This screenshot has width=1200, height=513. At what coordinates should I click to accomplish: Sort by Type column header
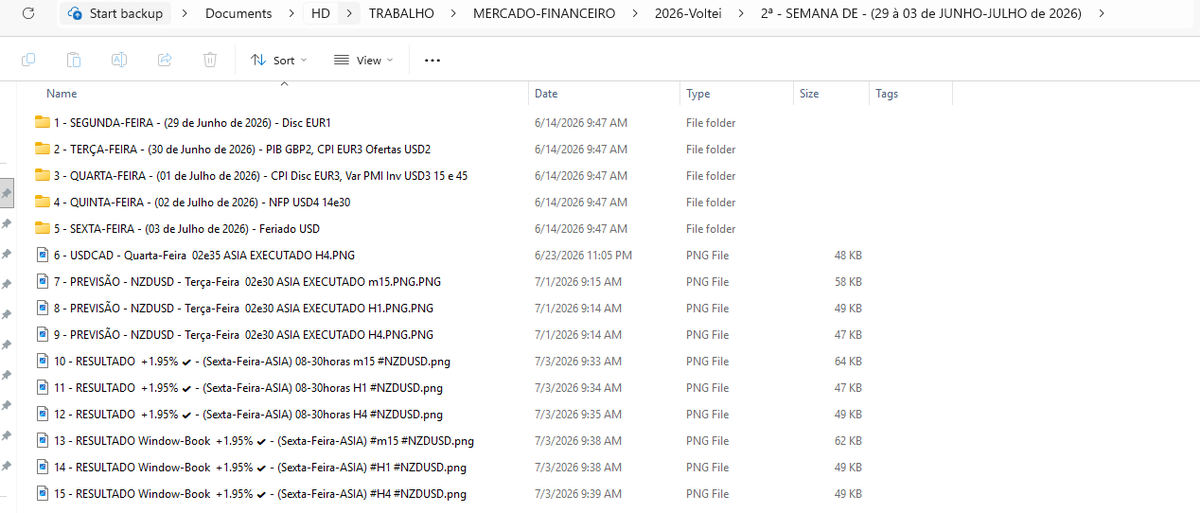pos(698,94)
